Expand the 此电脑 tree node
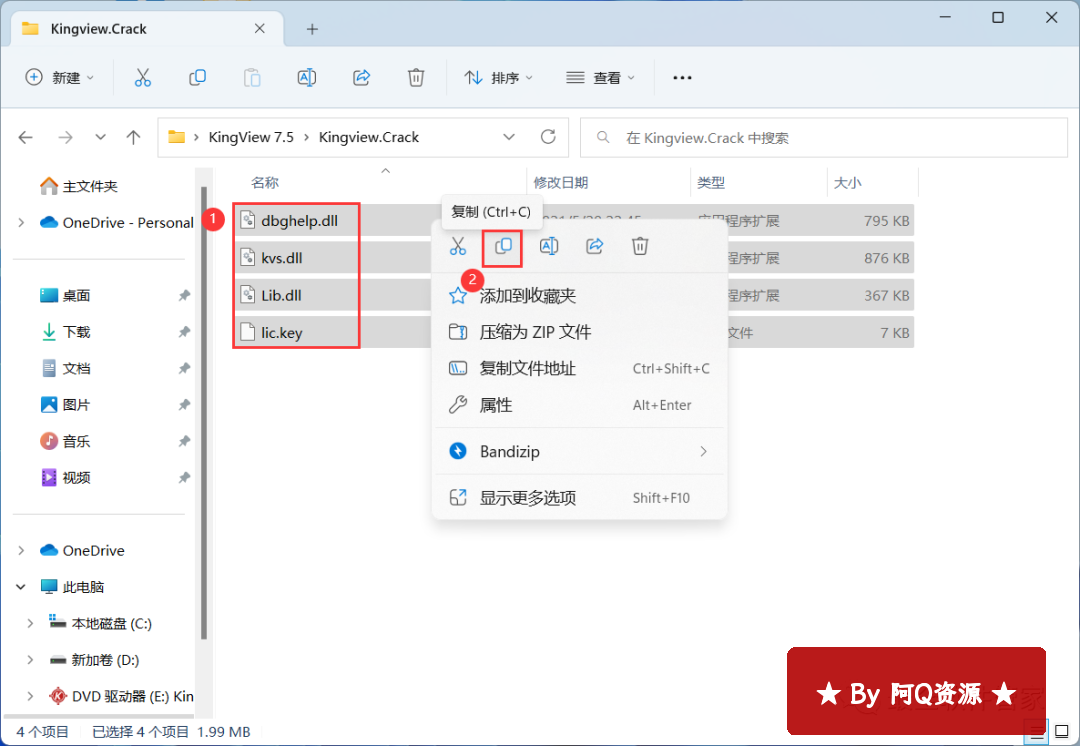1080x746 pixels. (22, 587)
